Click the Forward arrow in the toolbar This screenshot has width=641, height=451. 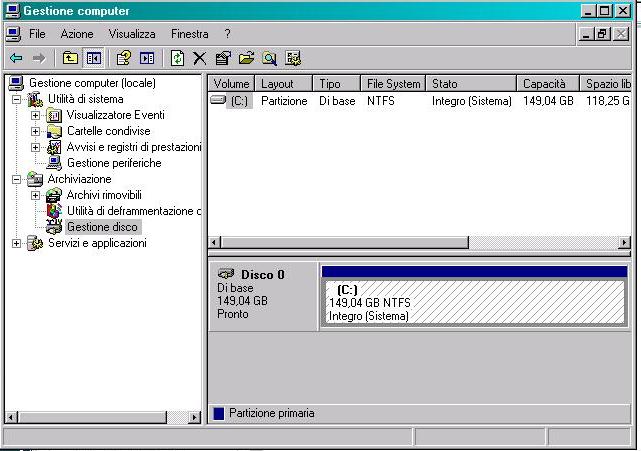[39, 58]
